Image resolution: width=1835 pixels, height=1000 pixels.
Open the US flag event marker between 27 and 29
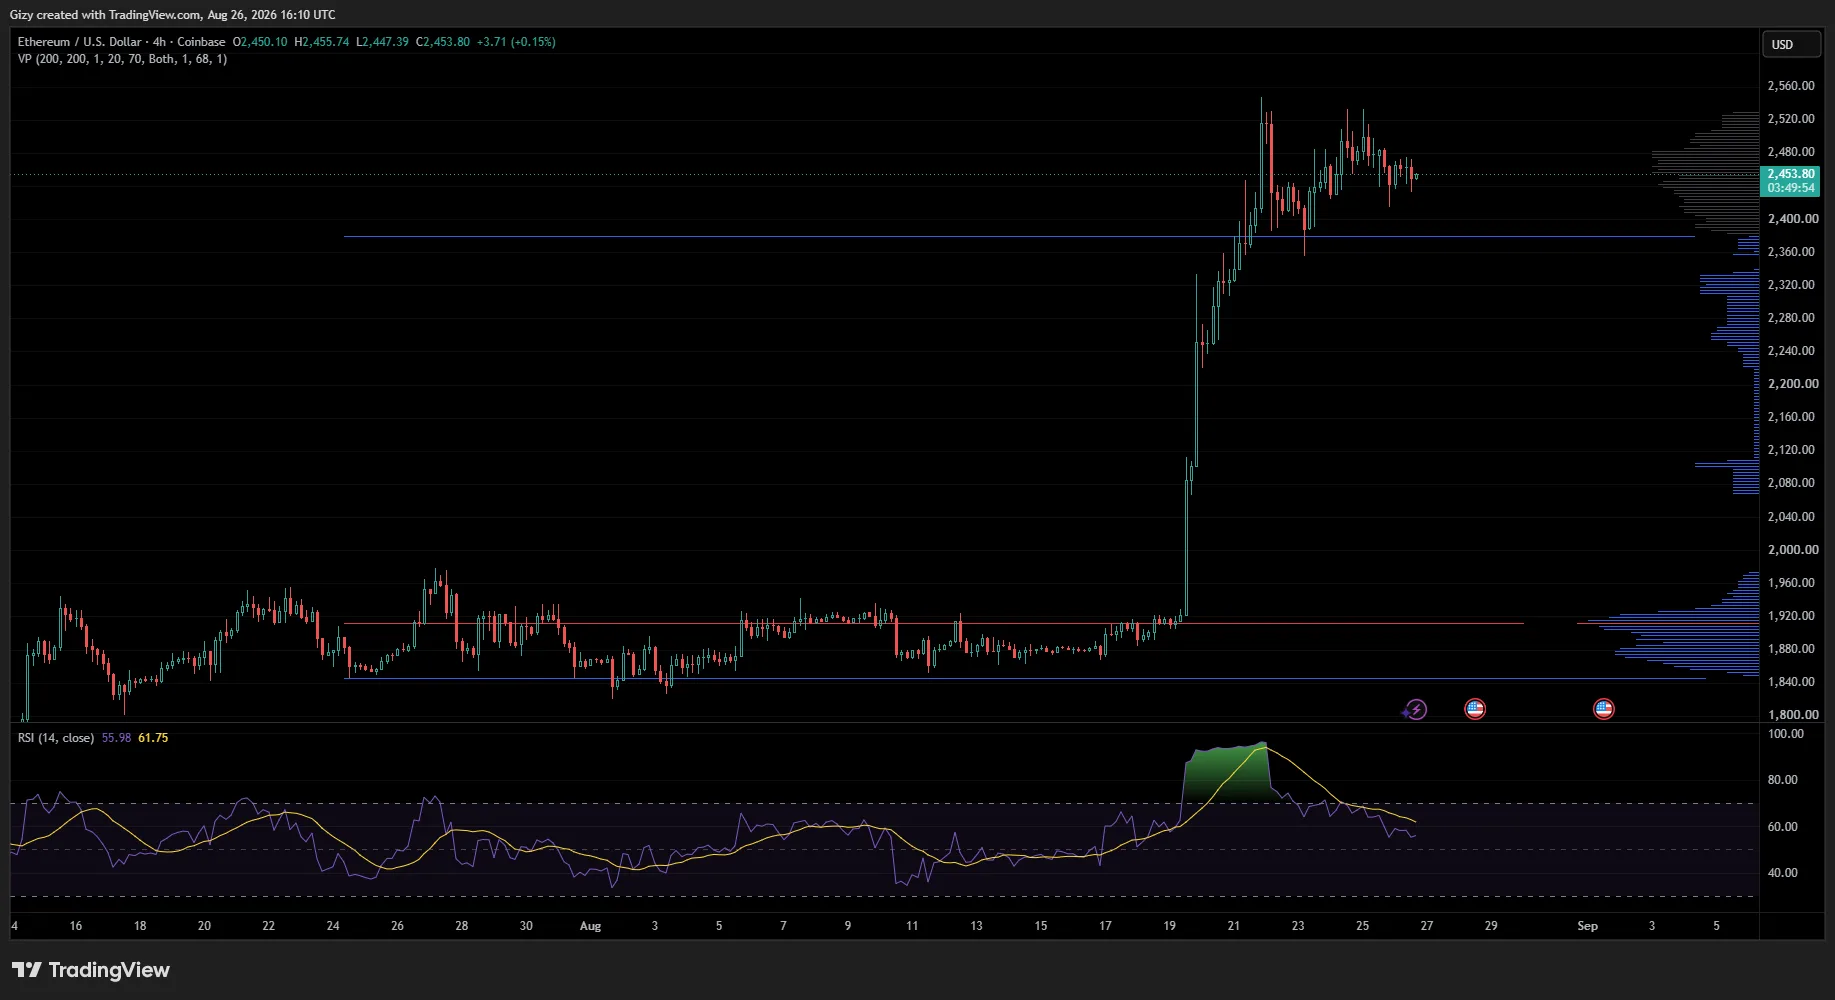coord(1475,709)
